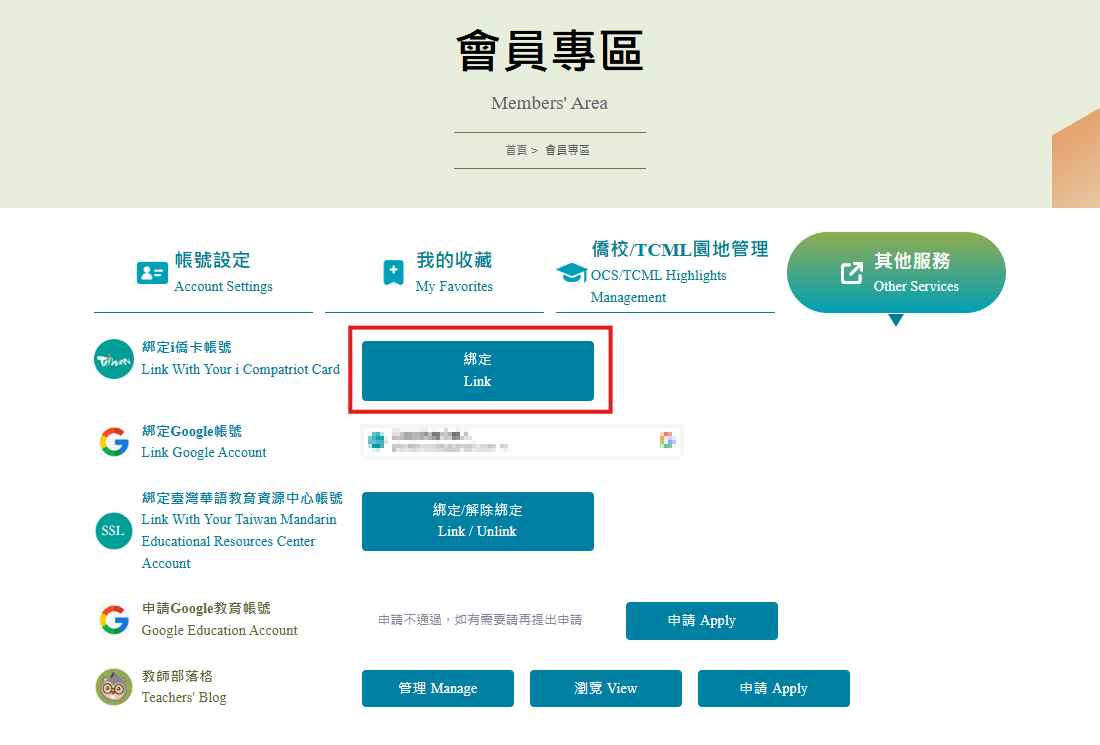Click the My Favorites bookmark icon
The width and height of the screenshot is (1100, 745).
pos(394,273)
